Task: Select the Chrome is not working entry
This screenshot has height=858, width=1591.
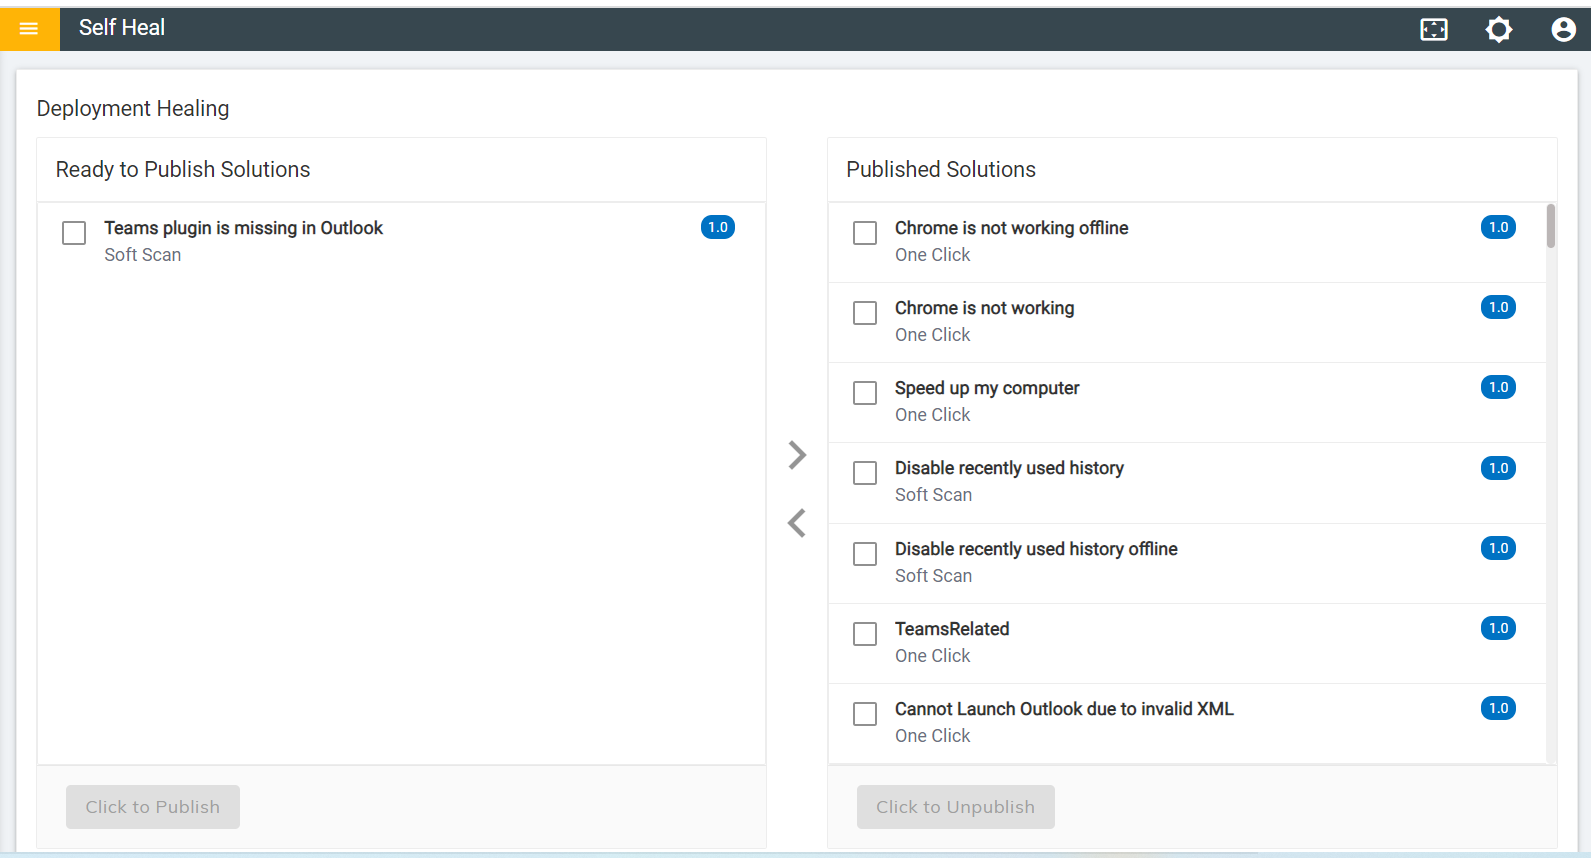Action: point(984,309)
